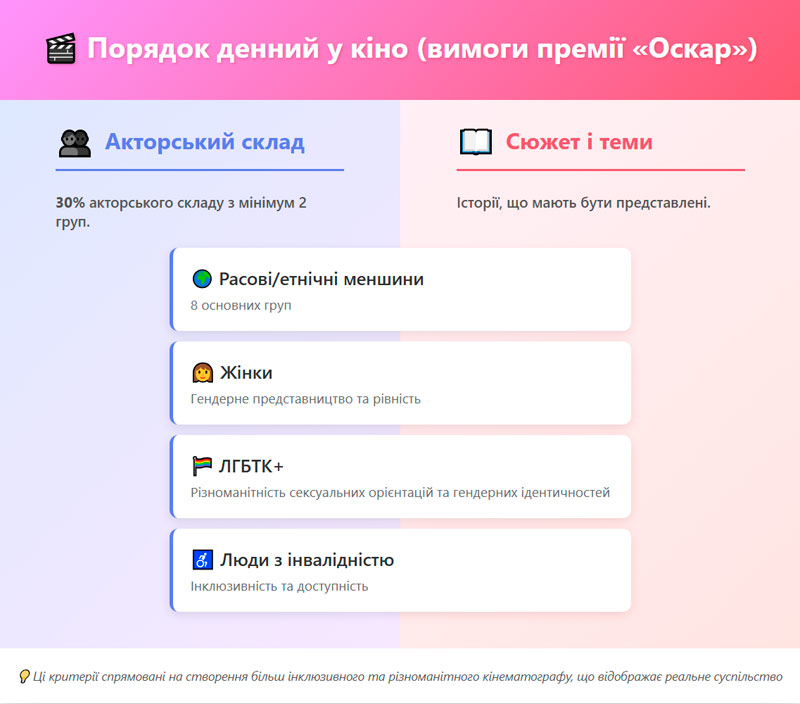
Task: Select the Расові/етнічні меншини card
Action: coord(400,288)
